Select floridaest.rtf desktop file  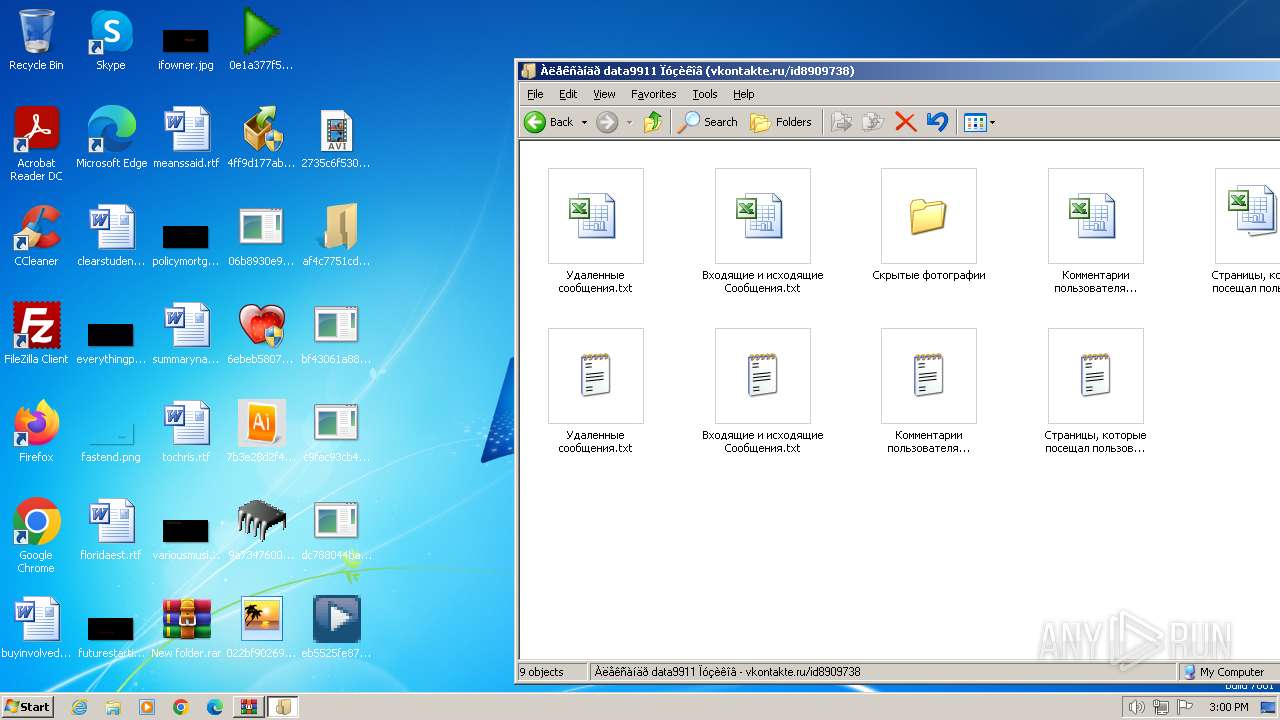pyautogui.click(x=111, y=530)
